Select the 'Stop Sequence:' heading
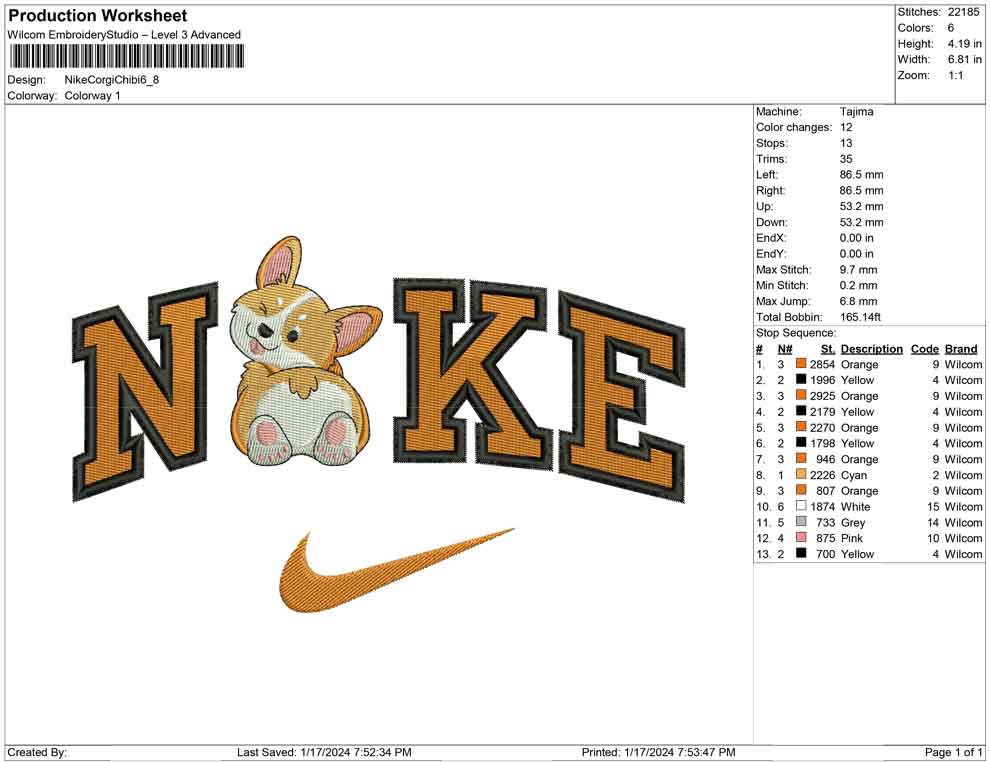Viewport: 990px width, 762px height. pos(796,333)
